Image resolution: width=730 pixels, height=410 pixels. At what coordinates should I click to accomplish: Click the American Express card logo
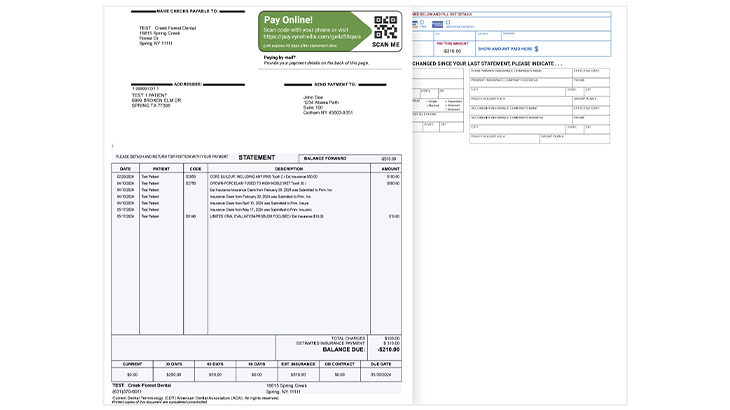pos(437,24)
